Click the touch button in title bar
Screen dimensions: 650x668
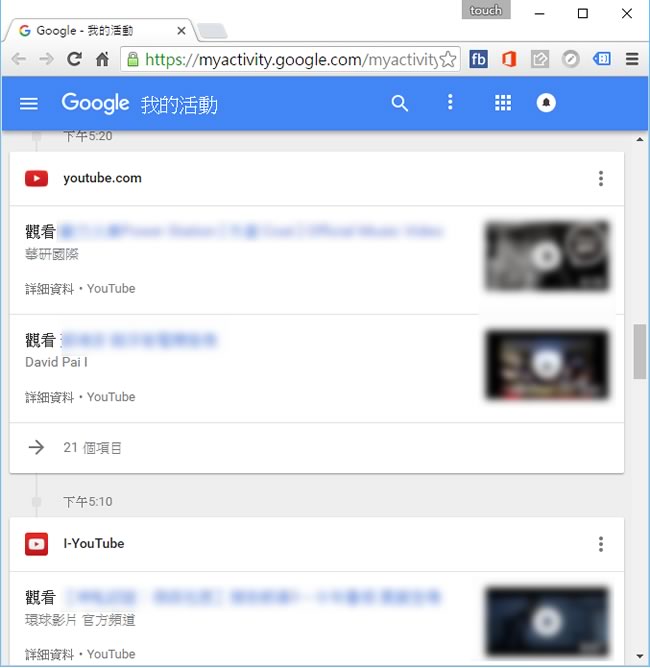pyautogui.click(x=486, y=10)
